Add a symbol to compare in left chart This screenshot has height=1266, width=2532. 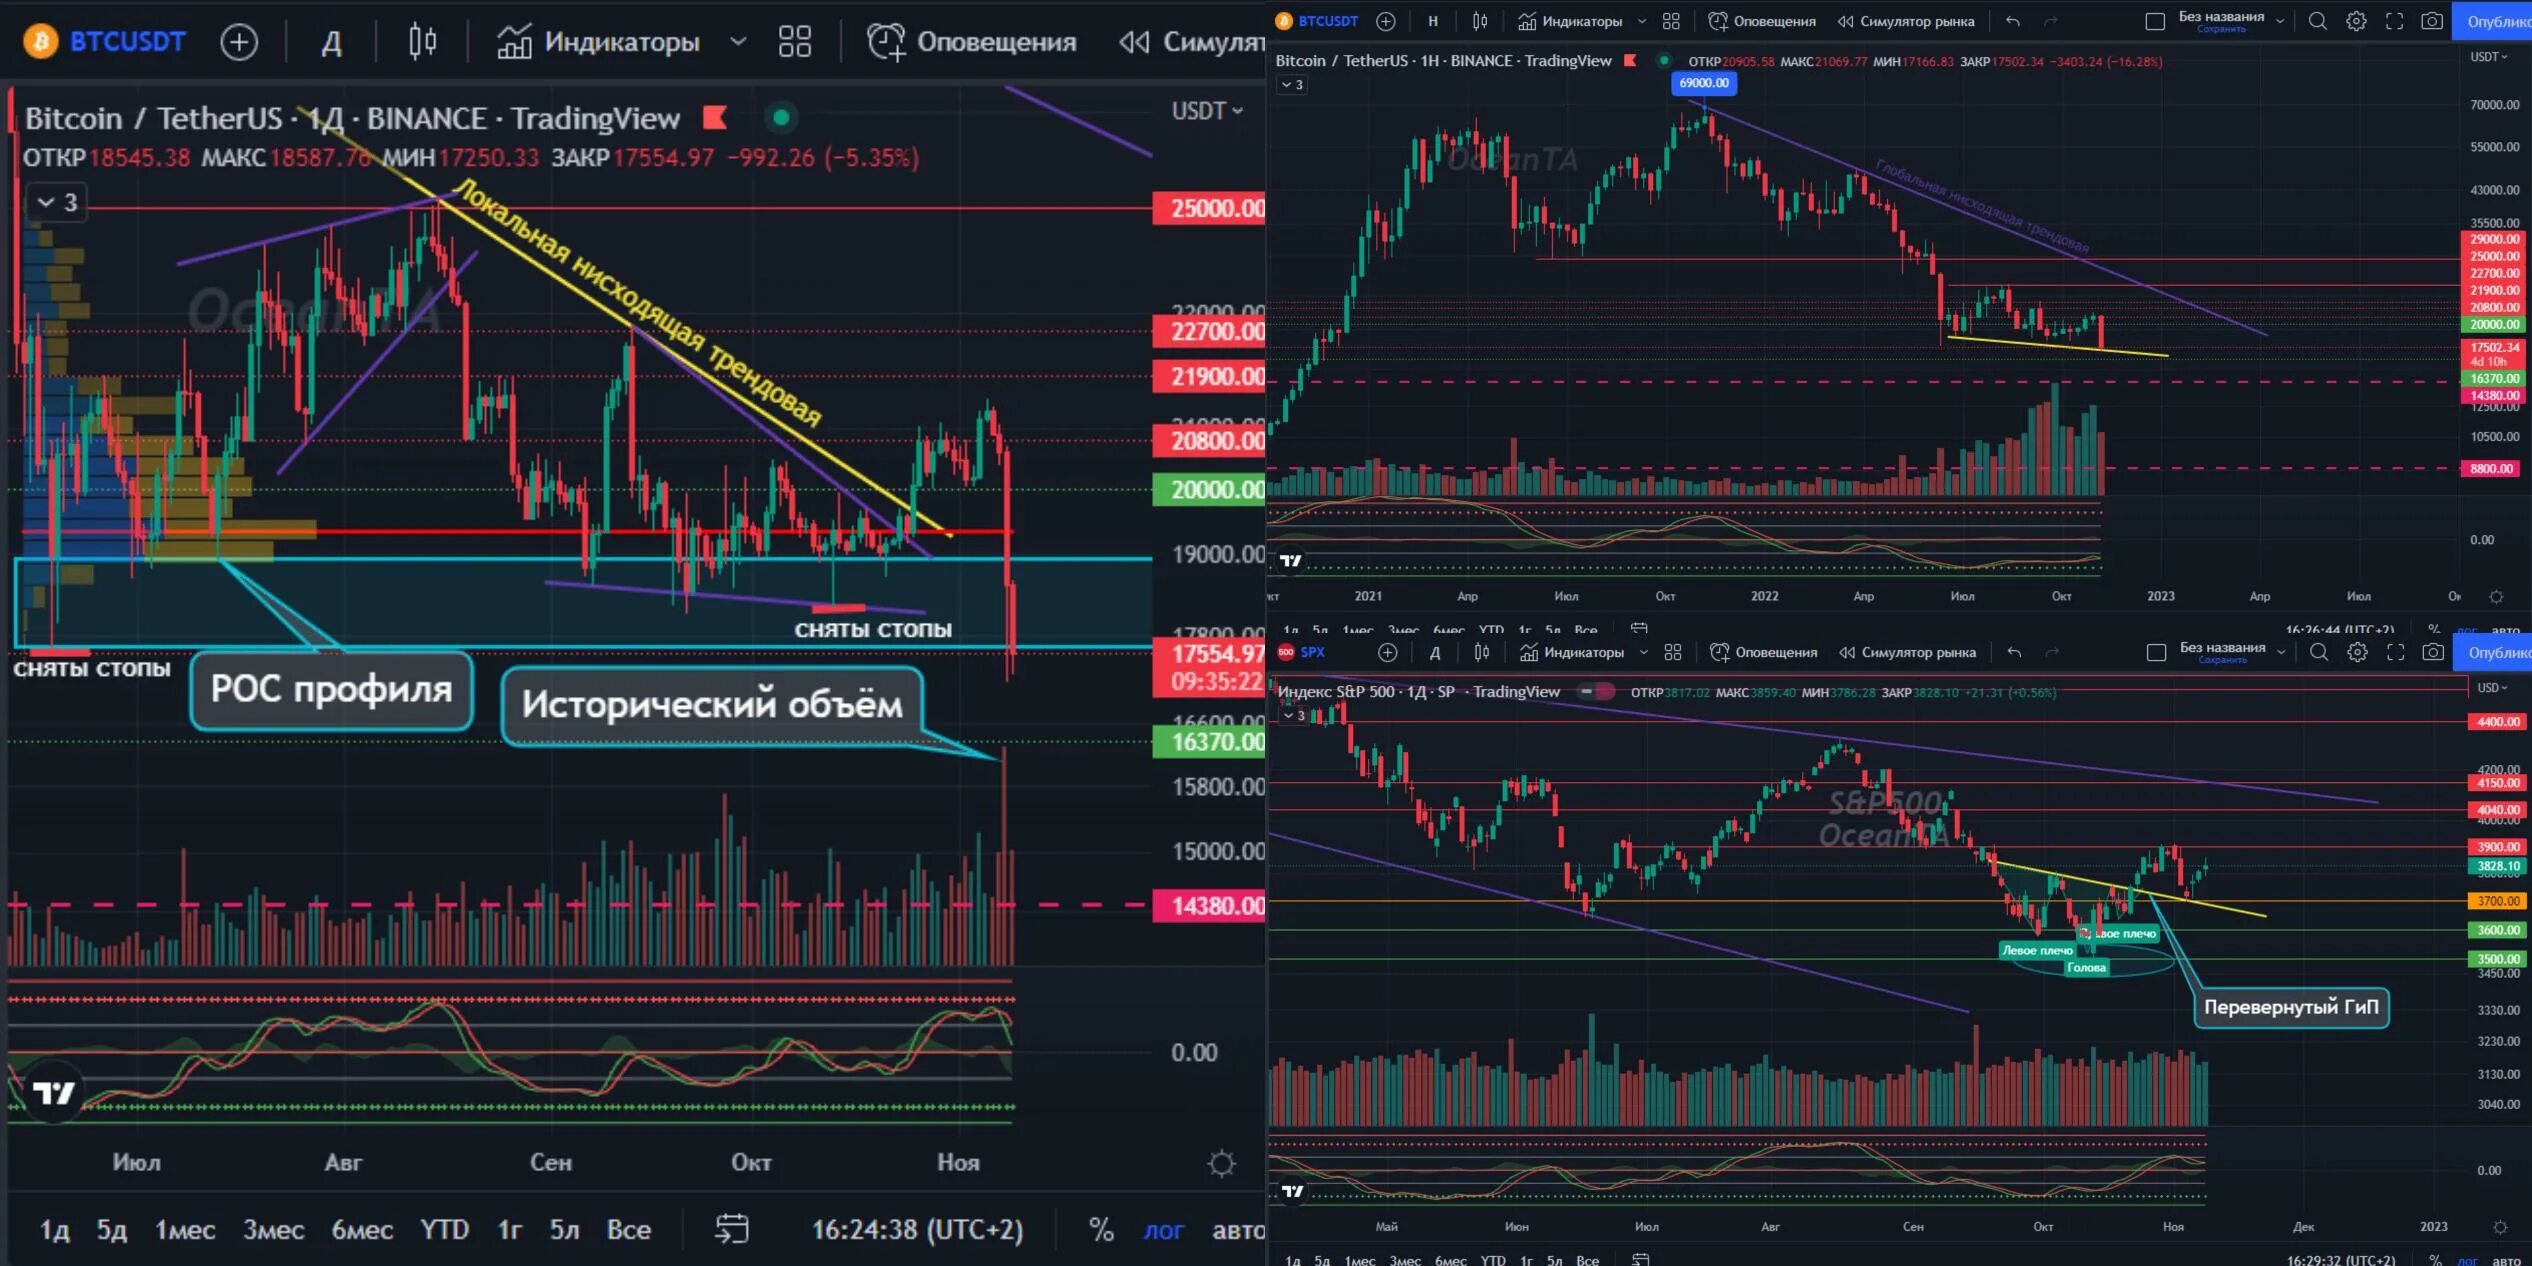pyautogui.click(x=239, y=42)
